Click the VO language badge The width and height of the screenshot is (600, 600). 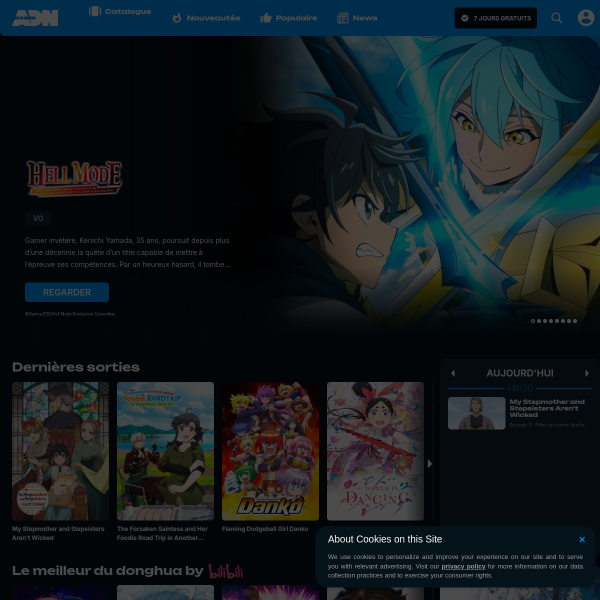38,218
